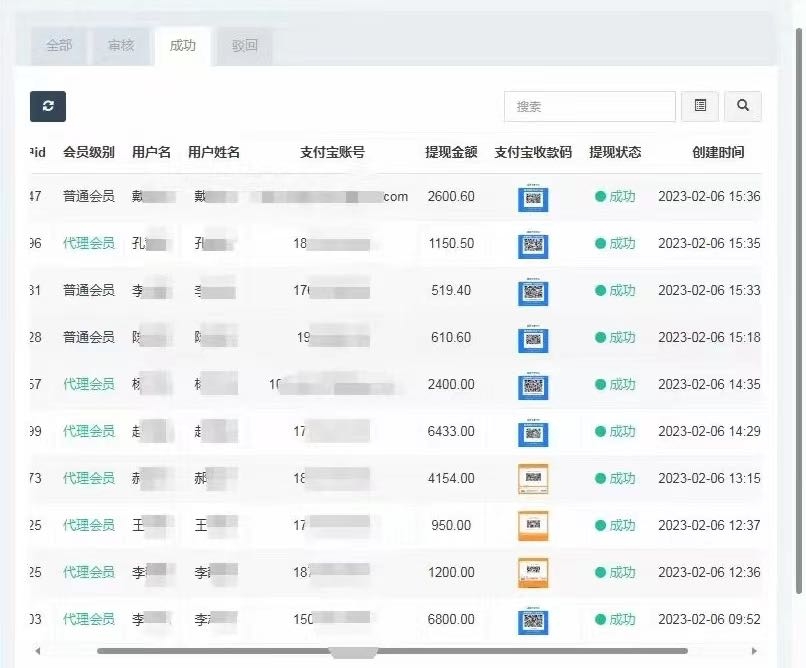The image size is (806, 668).
Task: Open QR code thumbnail for 1150.50 withdrawal
Action: [x=533, y=244]
